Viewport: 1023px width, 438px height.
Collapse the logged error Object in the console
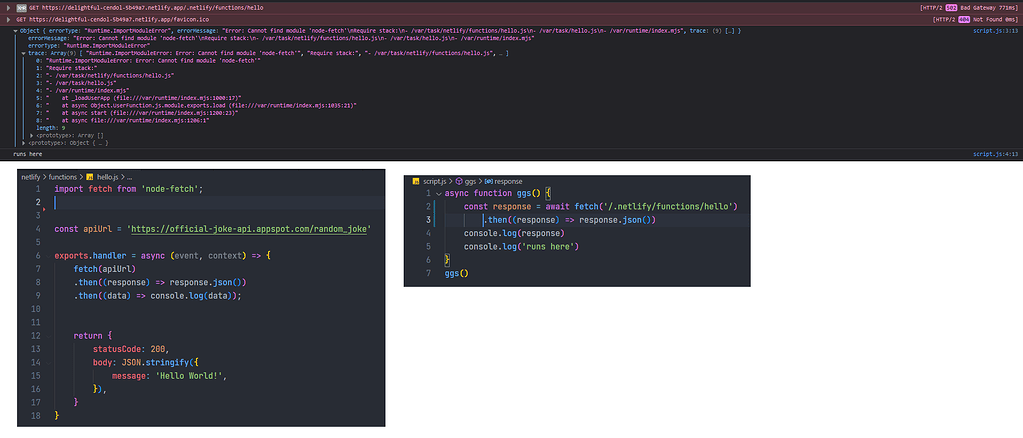(16, 31)
